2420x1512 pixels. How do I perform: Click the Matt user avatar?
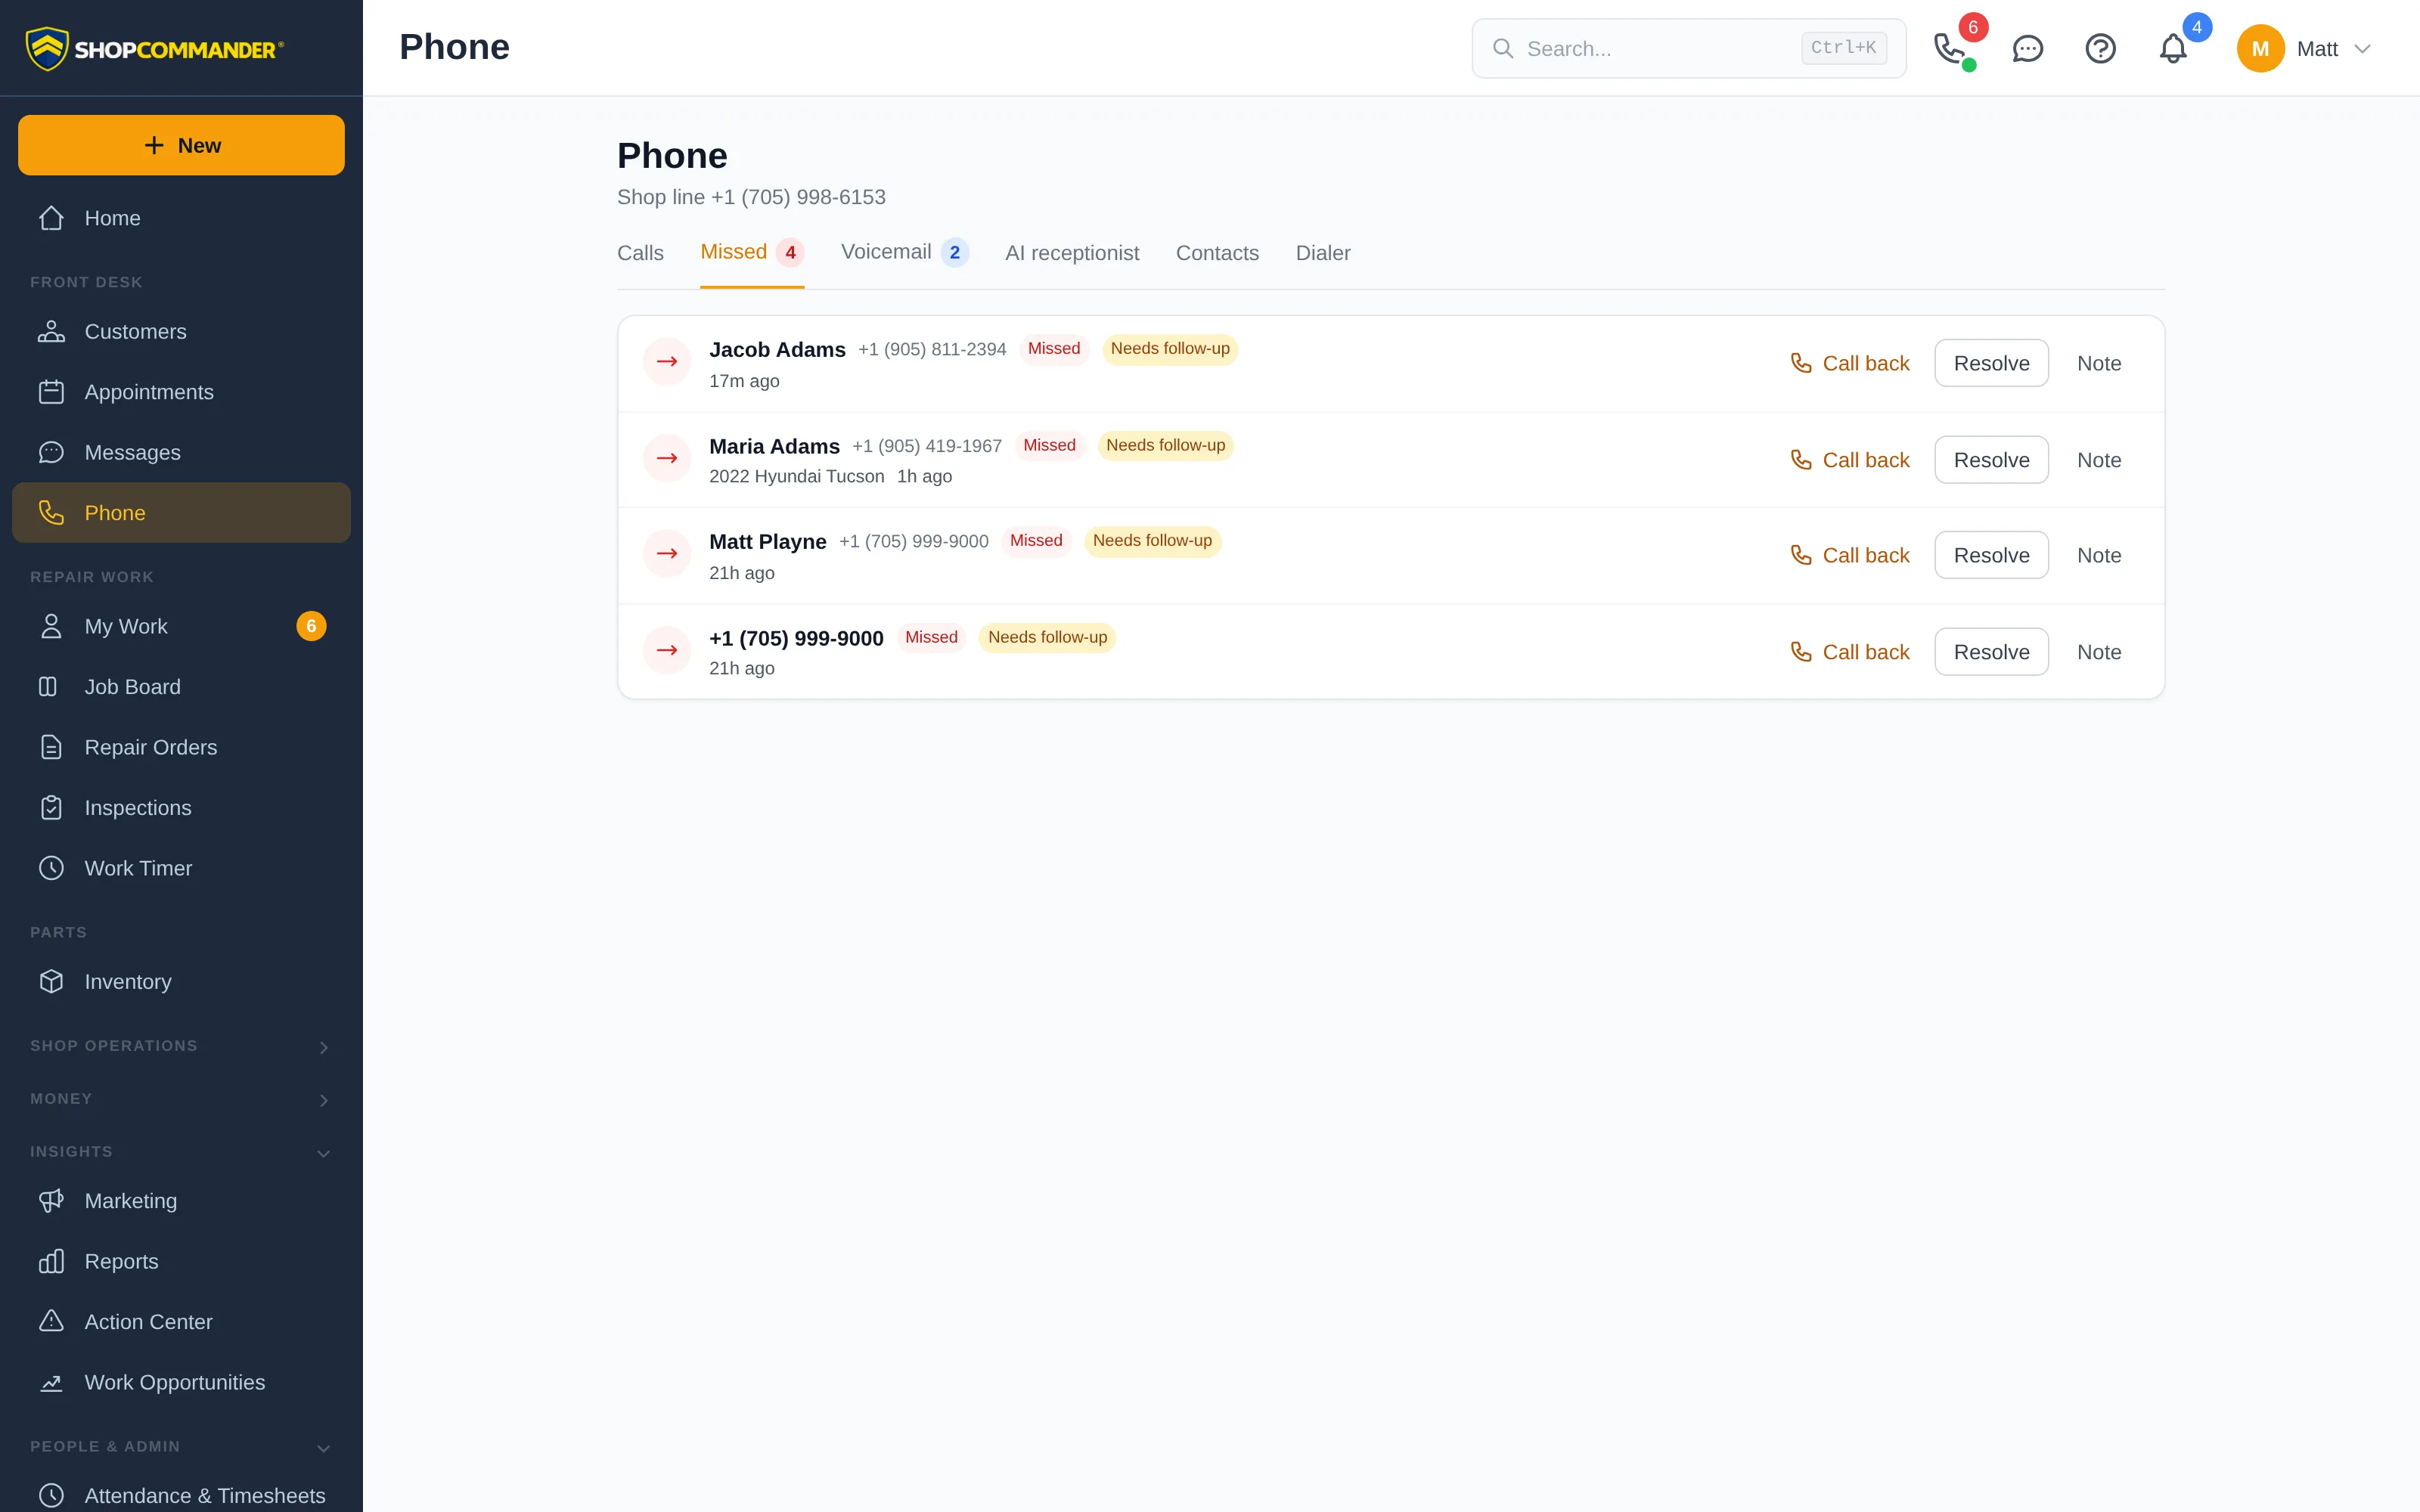click(x=2260, y=48)
